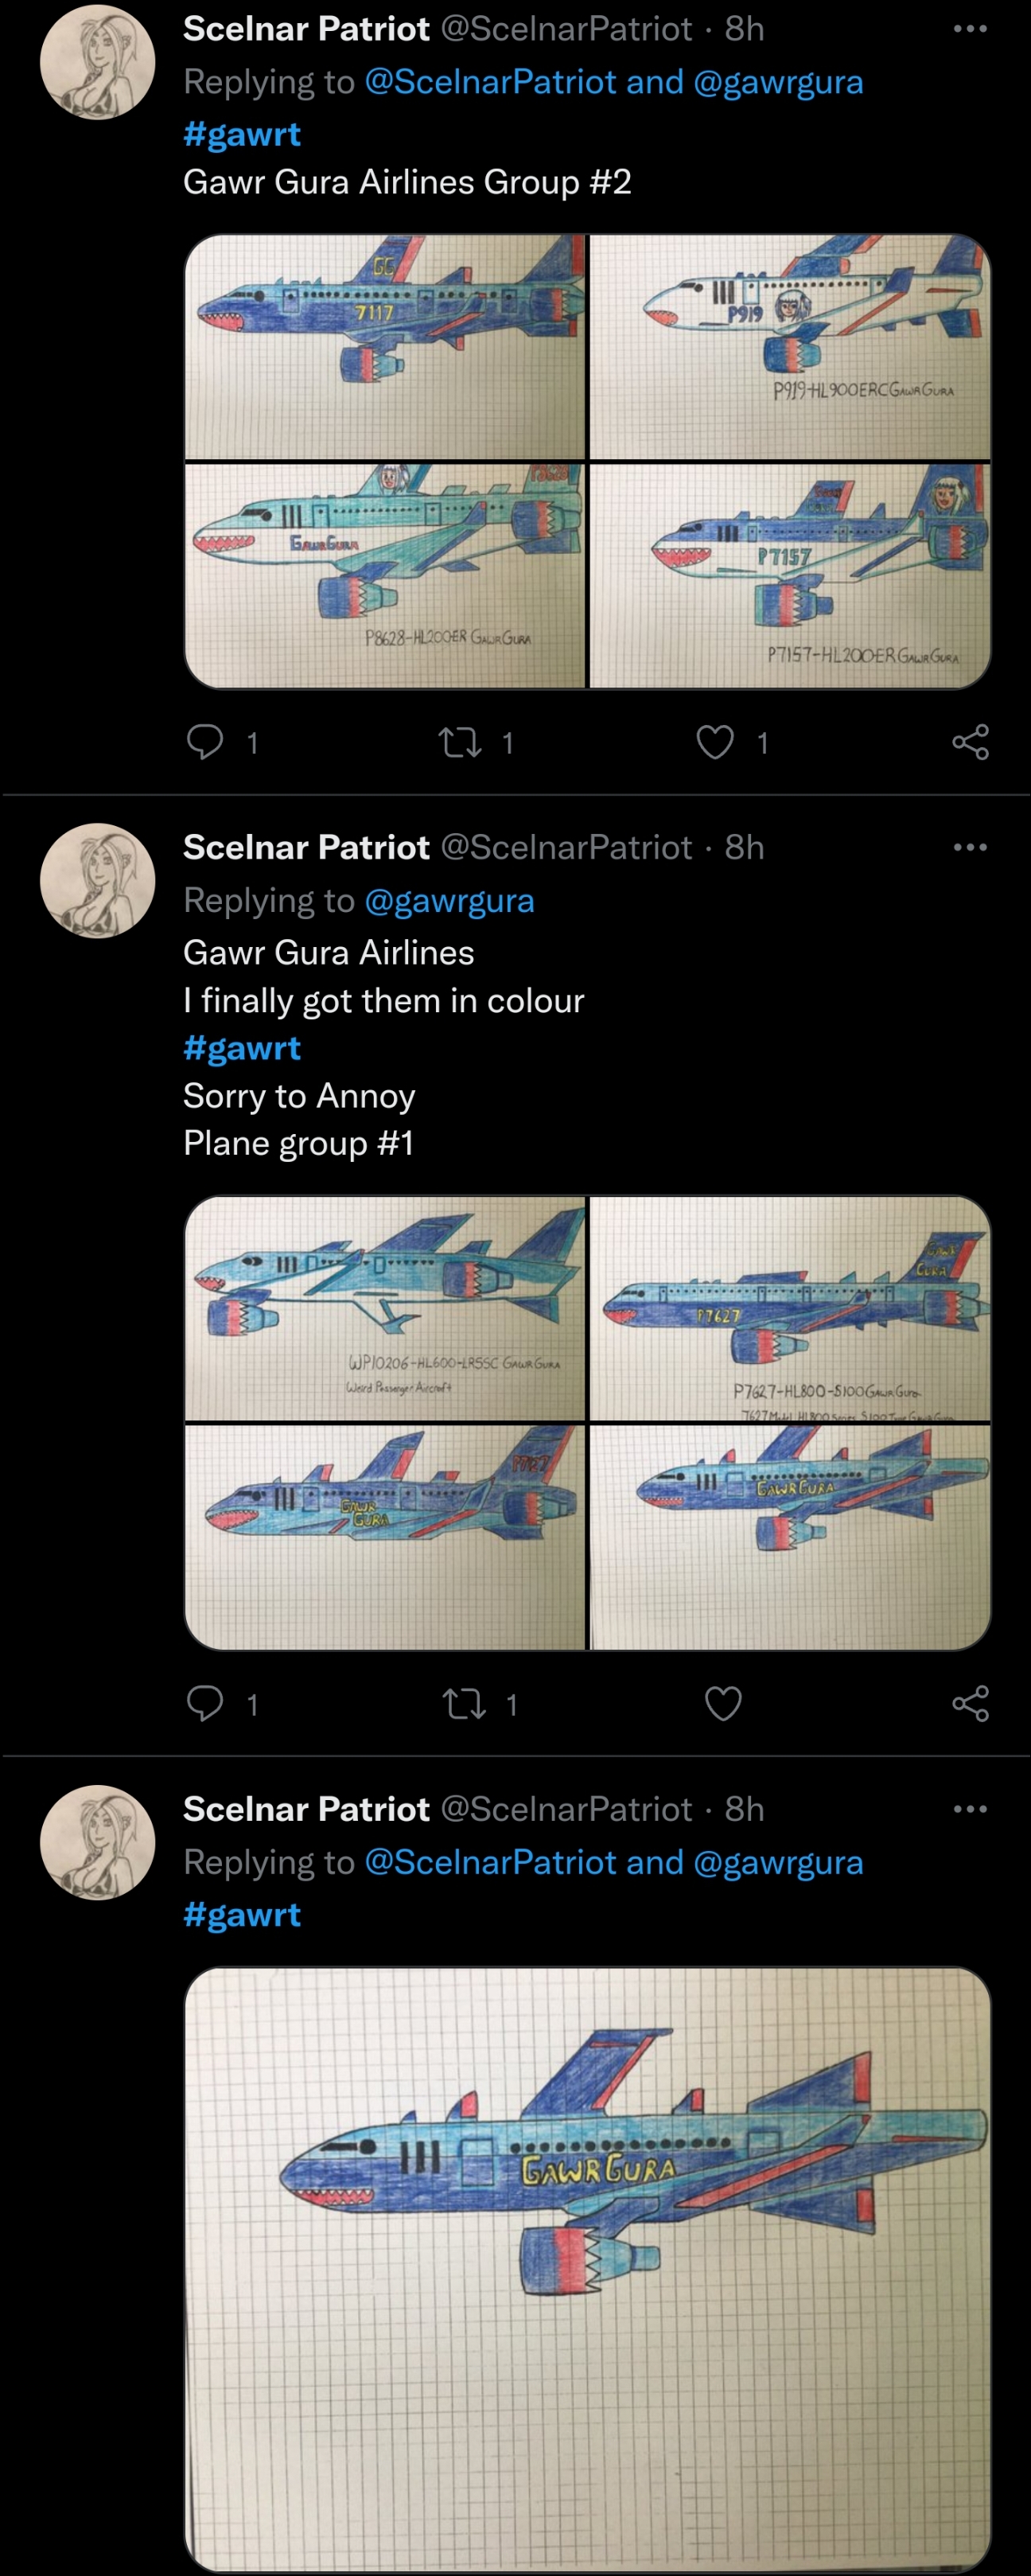Open @gawrgura mention in Plane group #1 tweet
The width and height of the screenshot is (1031, 2576).
(449, 901)
